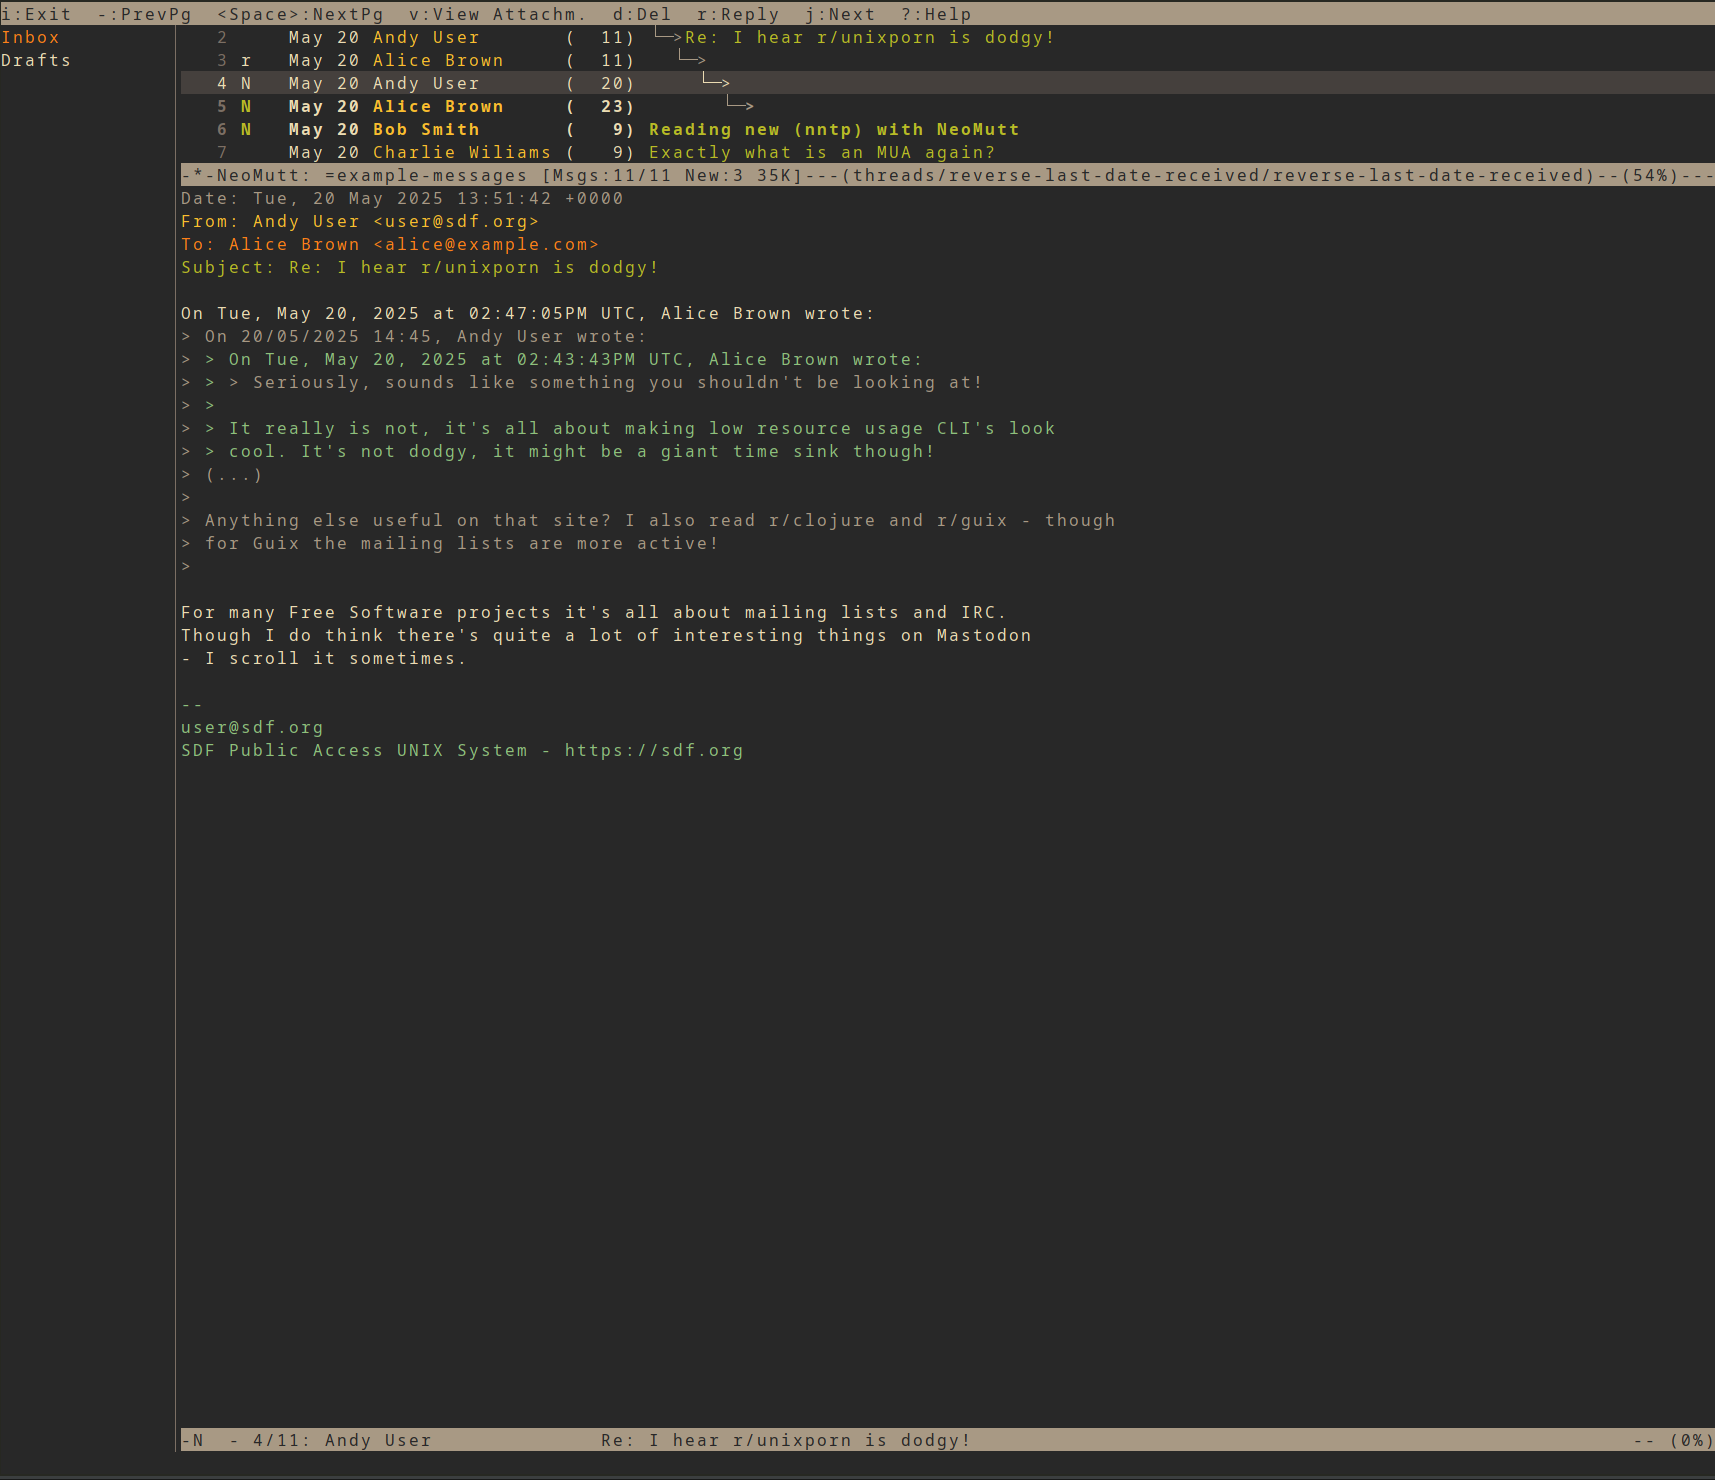Click subject 'Exactly what is an MUA again?'
Image resolution: width=1715 pixels, height=1480 pixels.
[x=822, y=152]
